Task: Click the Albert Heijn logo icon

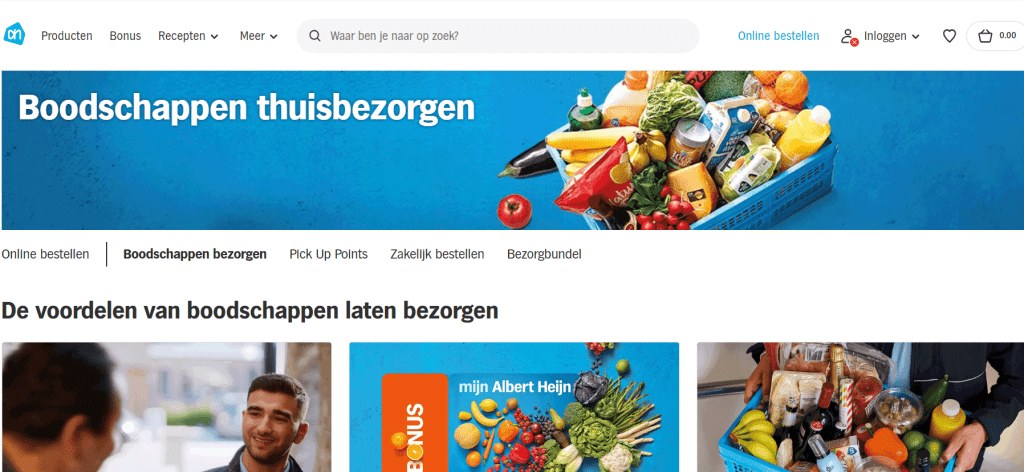Action: (x=14, y=35)
